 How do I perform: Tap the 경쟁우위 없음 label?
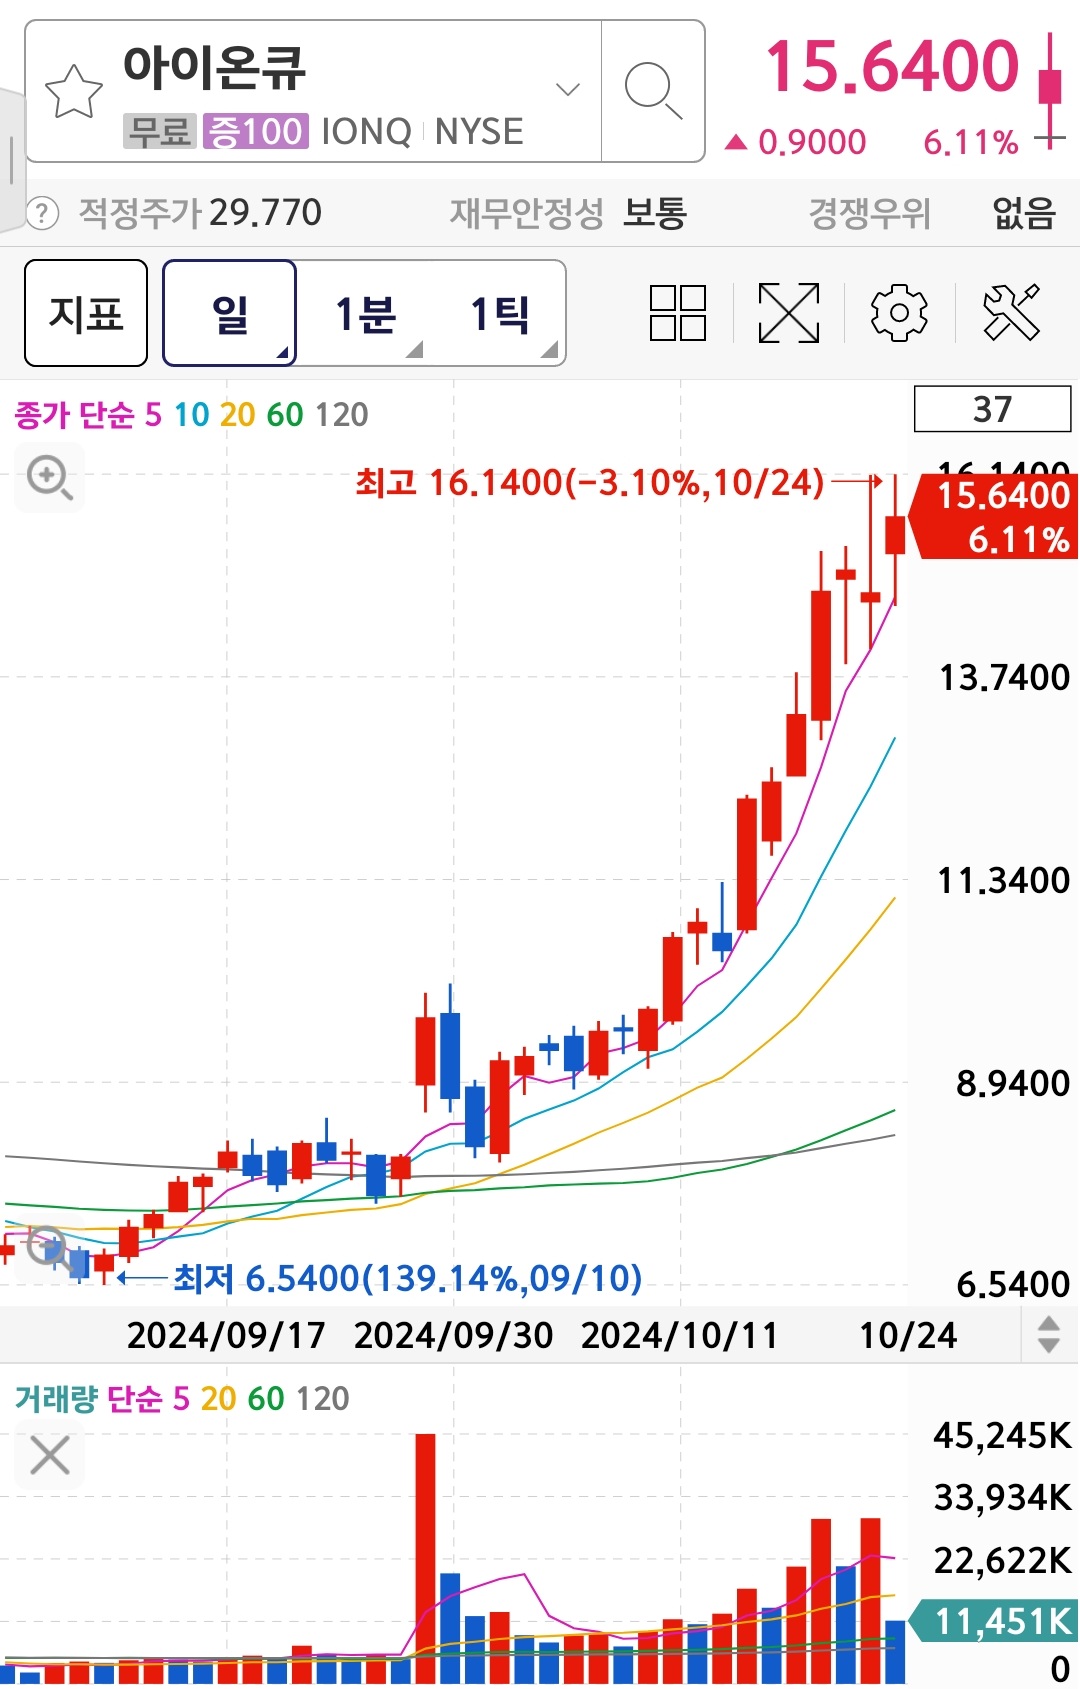point(932,213)
